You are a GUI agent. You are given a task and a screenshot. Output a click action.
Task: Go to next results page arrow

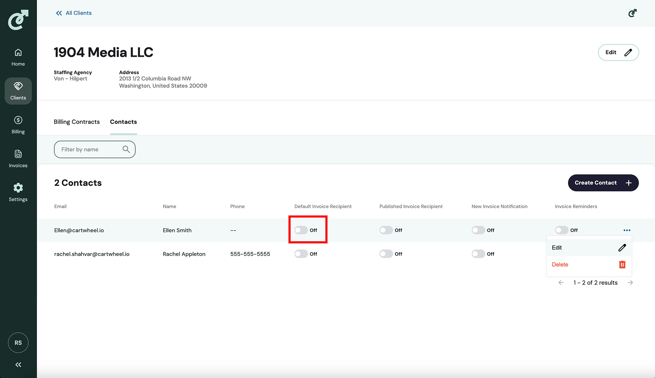[630, 283]
